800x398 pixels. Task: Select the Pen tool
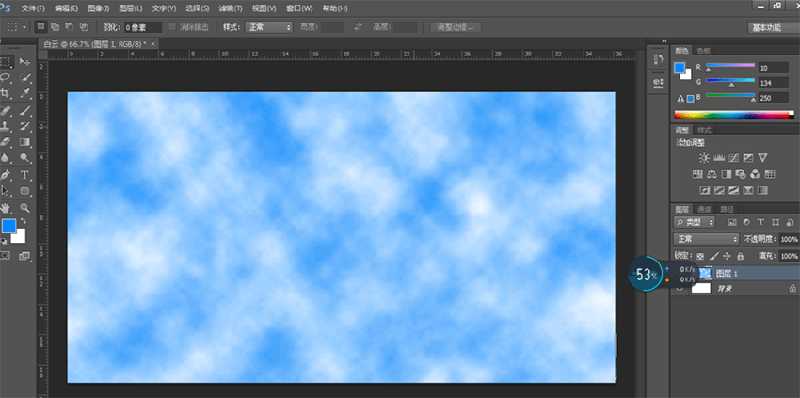tap(6, 175)
